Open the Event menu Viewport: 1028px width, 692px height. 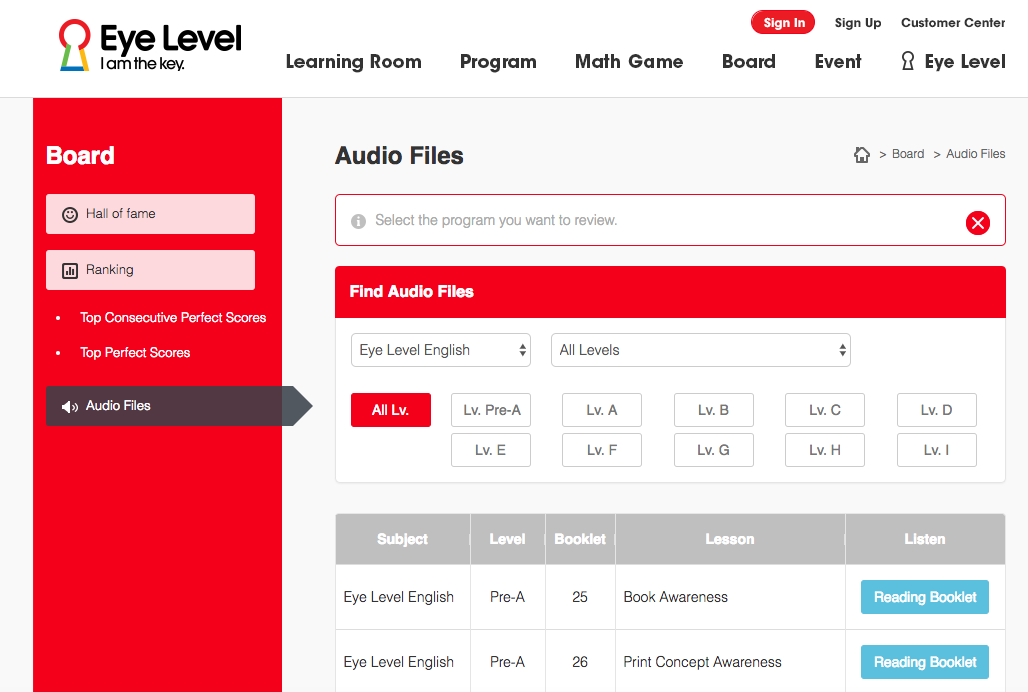[x=838, y=62]
